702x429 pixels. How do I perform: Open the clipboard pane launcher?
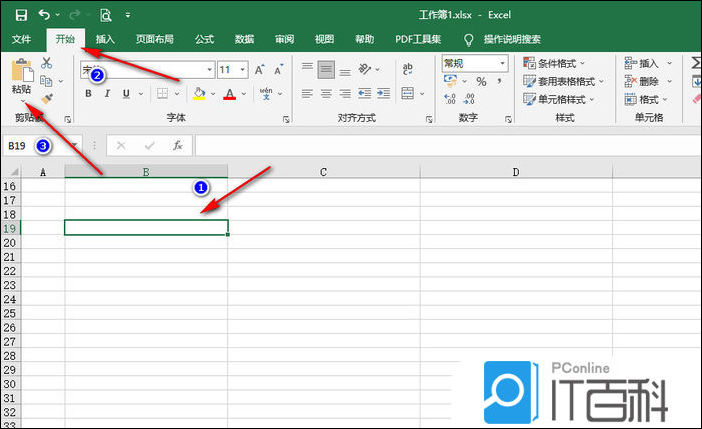coord(68,119)
